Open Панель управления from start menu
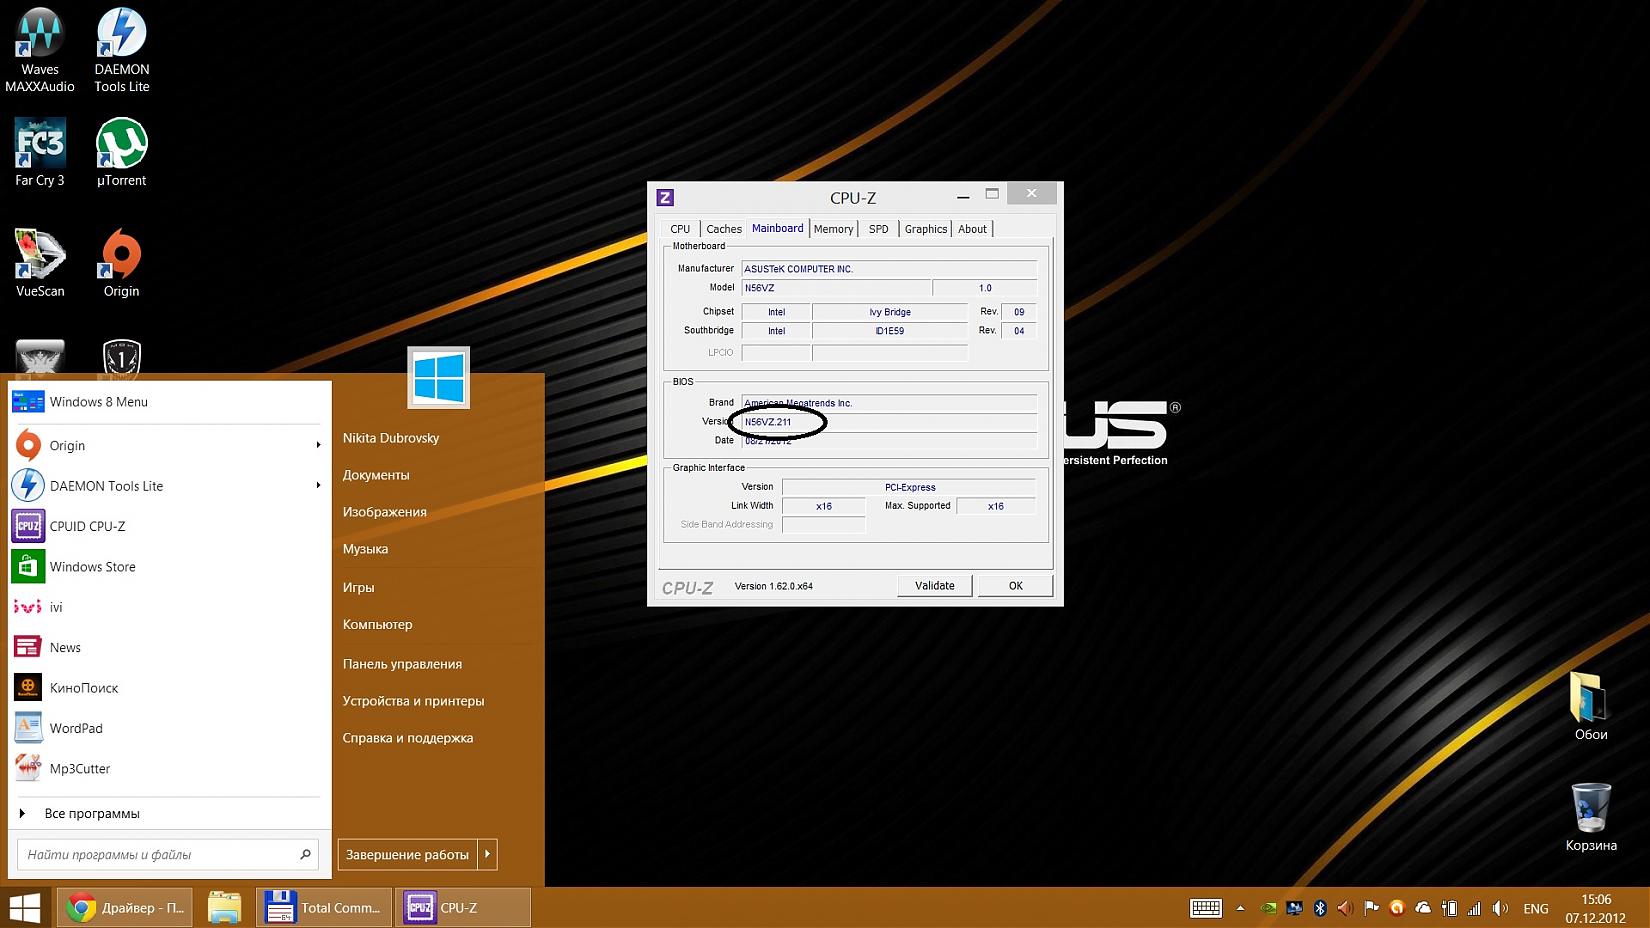This screenshot has height=928, width=1650. coord(402,664)
